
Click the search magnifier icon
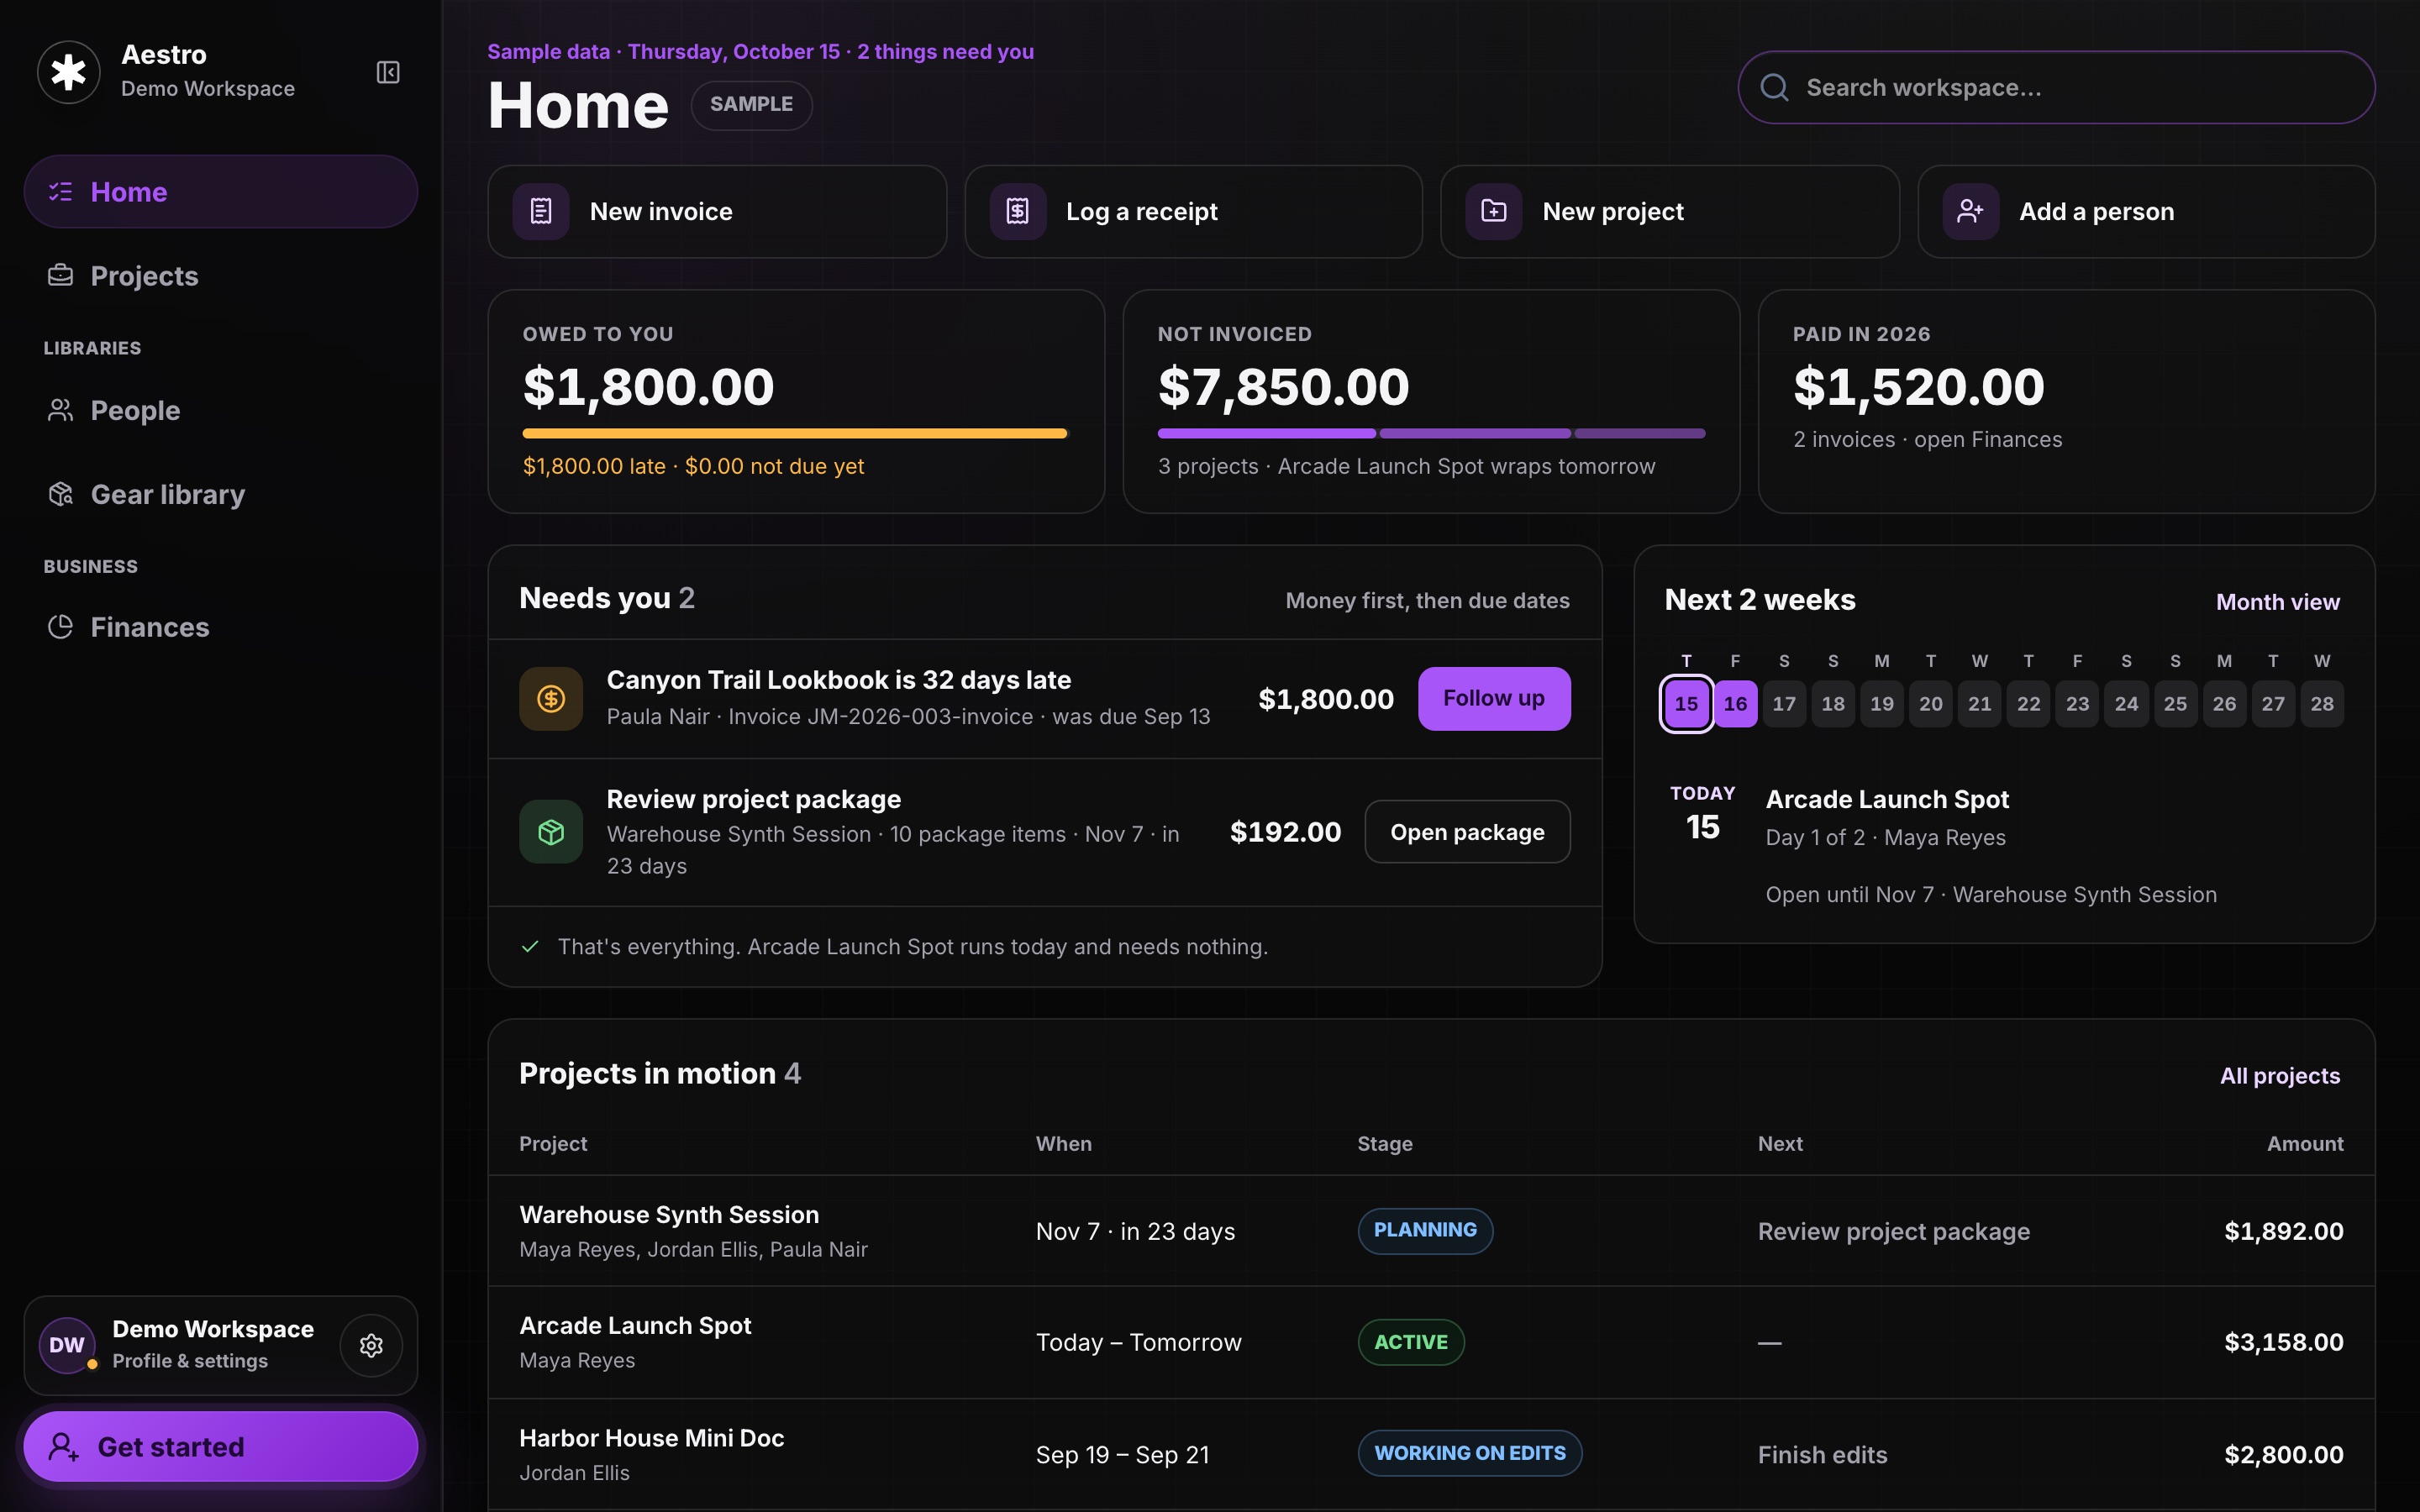[1775, 88]
